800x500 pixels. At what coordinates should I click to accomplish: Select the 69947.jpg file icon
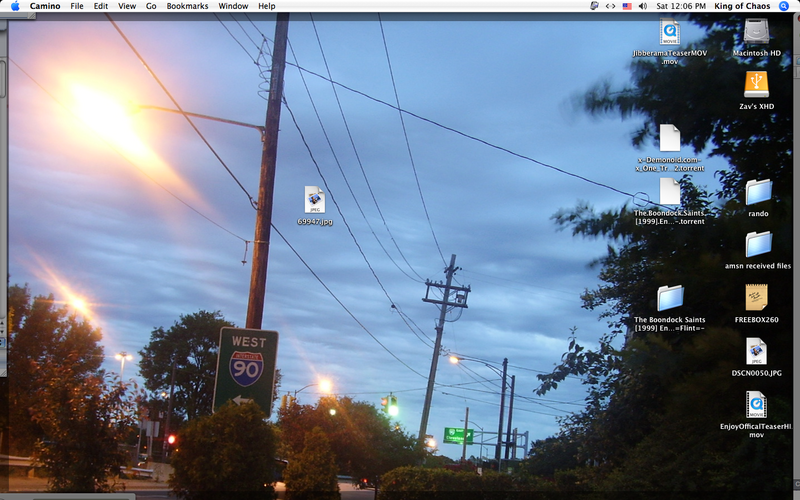(315, 199)
